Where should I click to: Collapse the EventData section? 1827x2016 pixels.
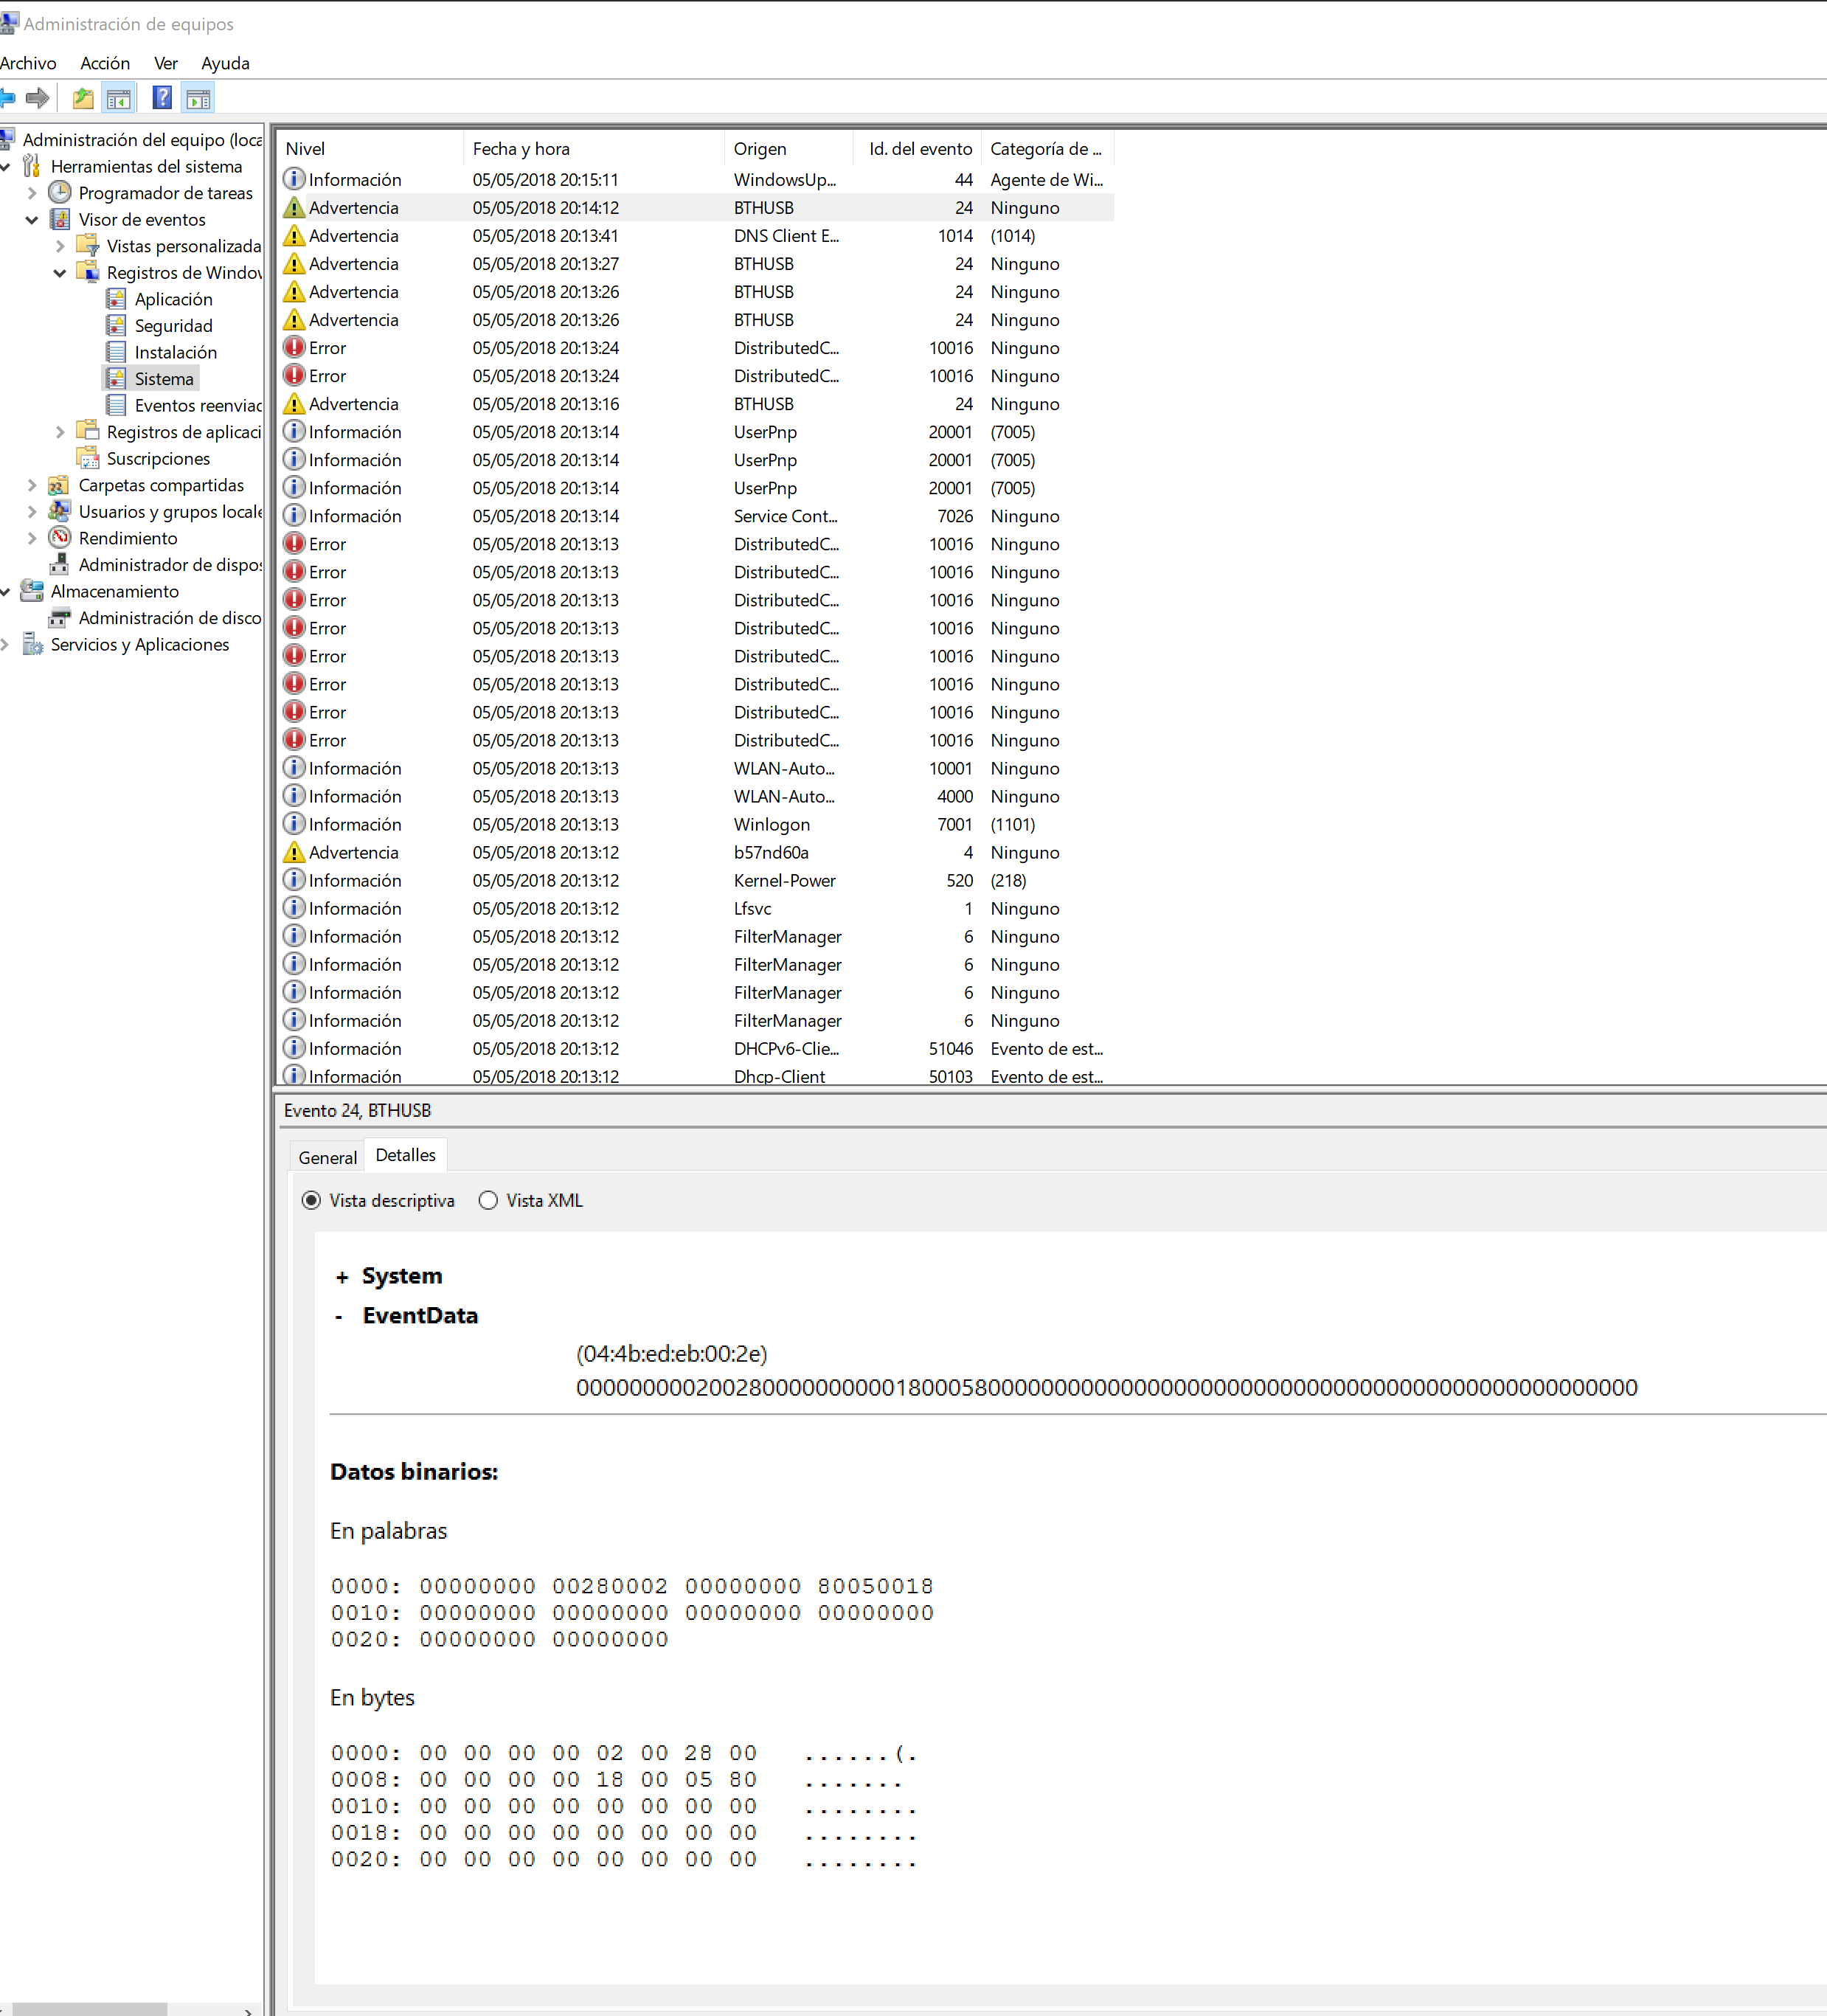coord(340,1316)
